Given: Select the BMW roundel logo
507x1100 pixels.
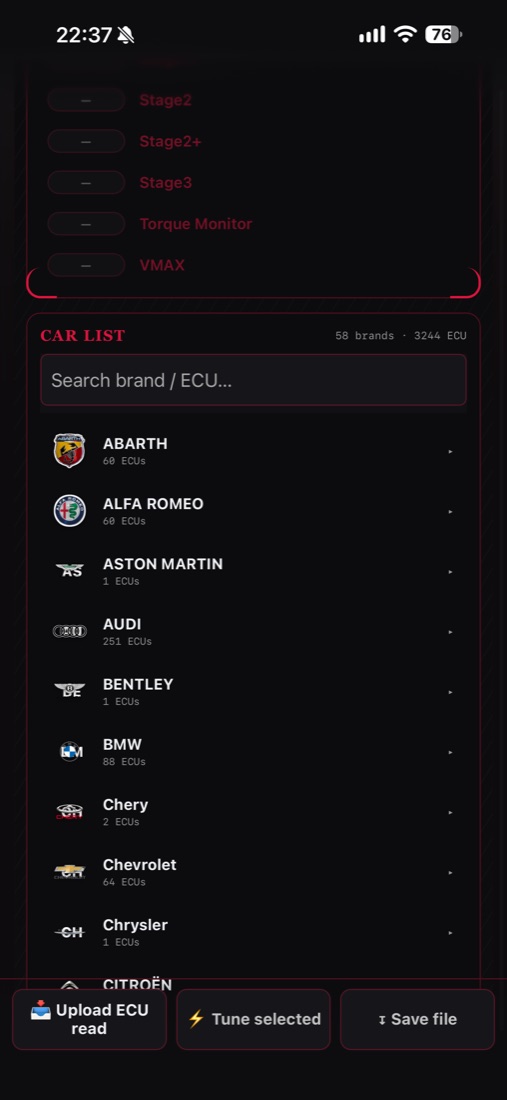Looking at the screenshot, I should 70,751.
